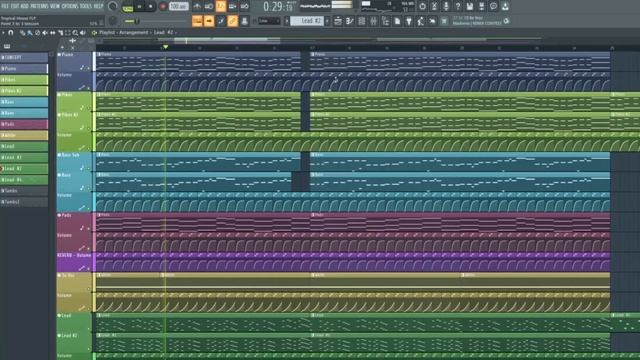
Task: Click the undo history circular-arrow icon
Action: pyautogui.click(x=422, y=6)
